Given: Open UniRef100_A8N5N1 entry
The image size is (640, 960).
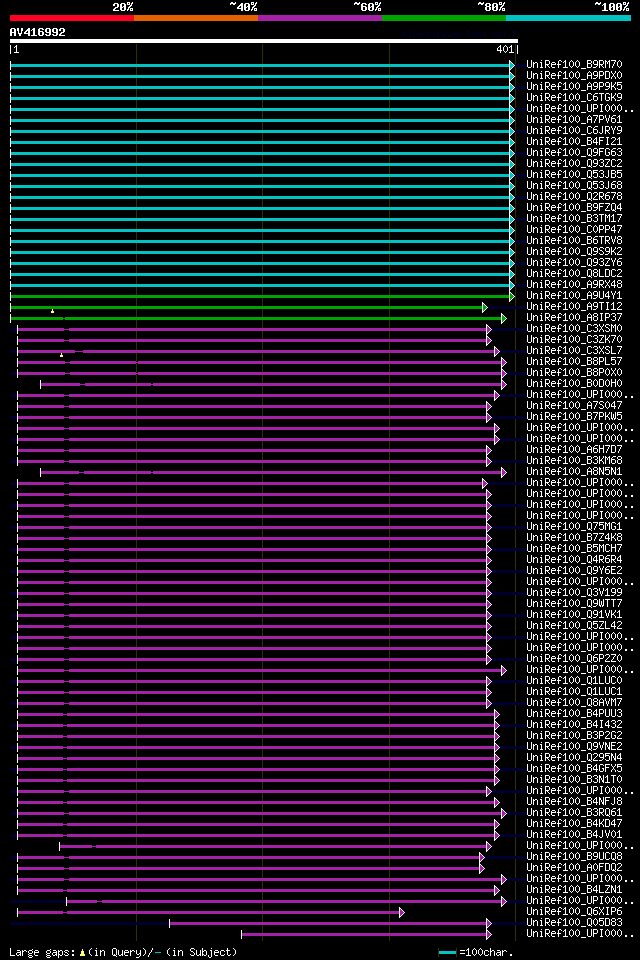Looking at the screenshot, I should [x=574, y=472].
